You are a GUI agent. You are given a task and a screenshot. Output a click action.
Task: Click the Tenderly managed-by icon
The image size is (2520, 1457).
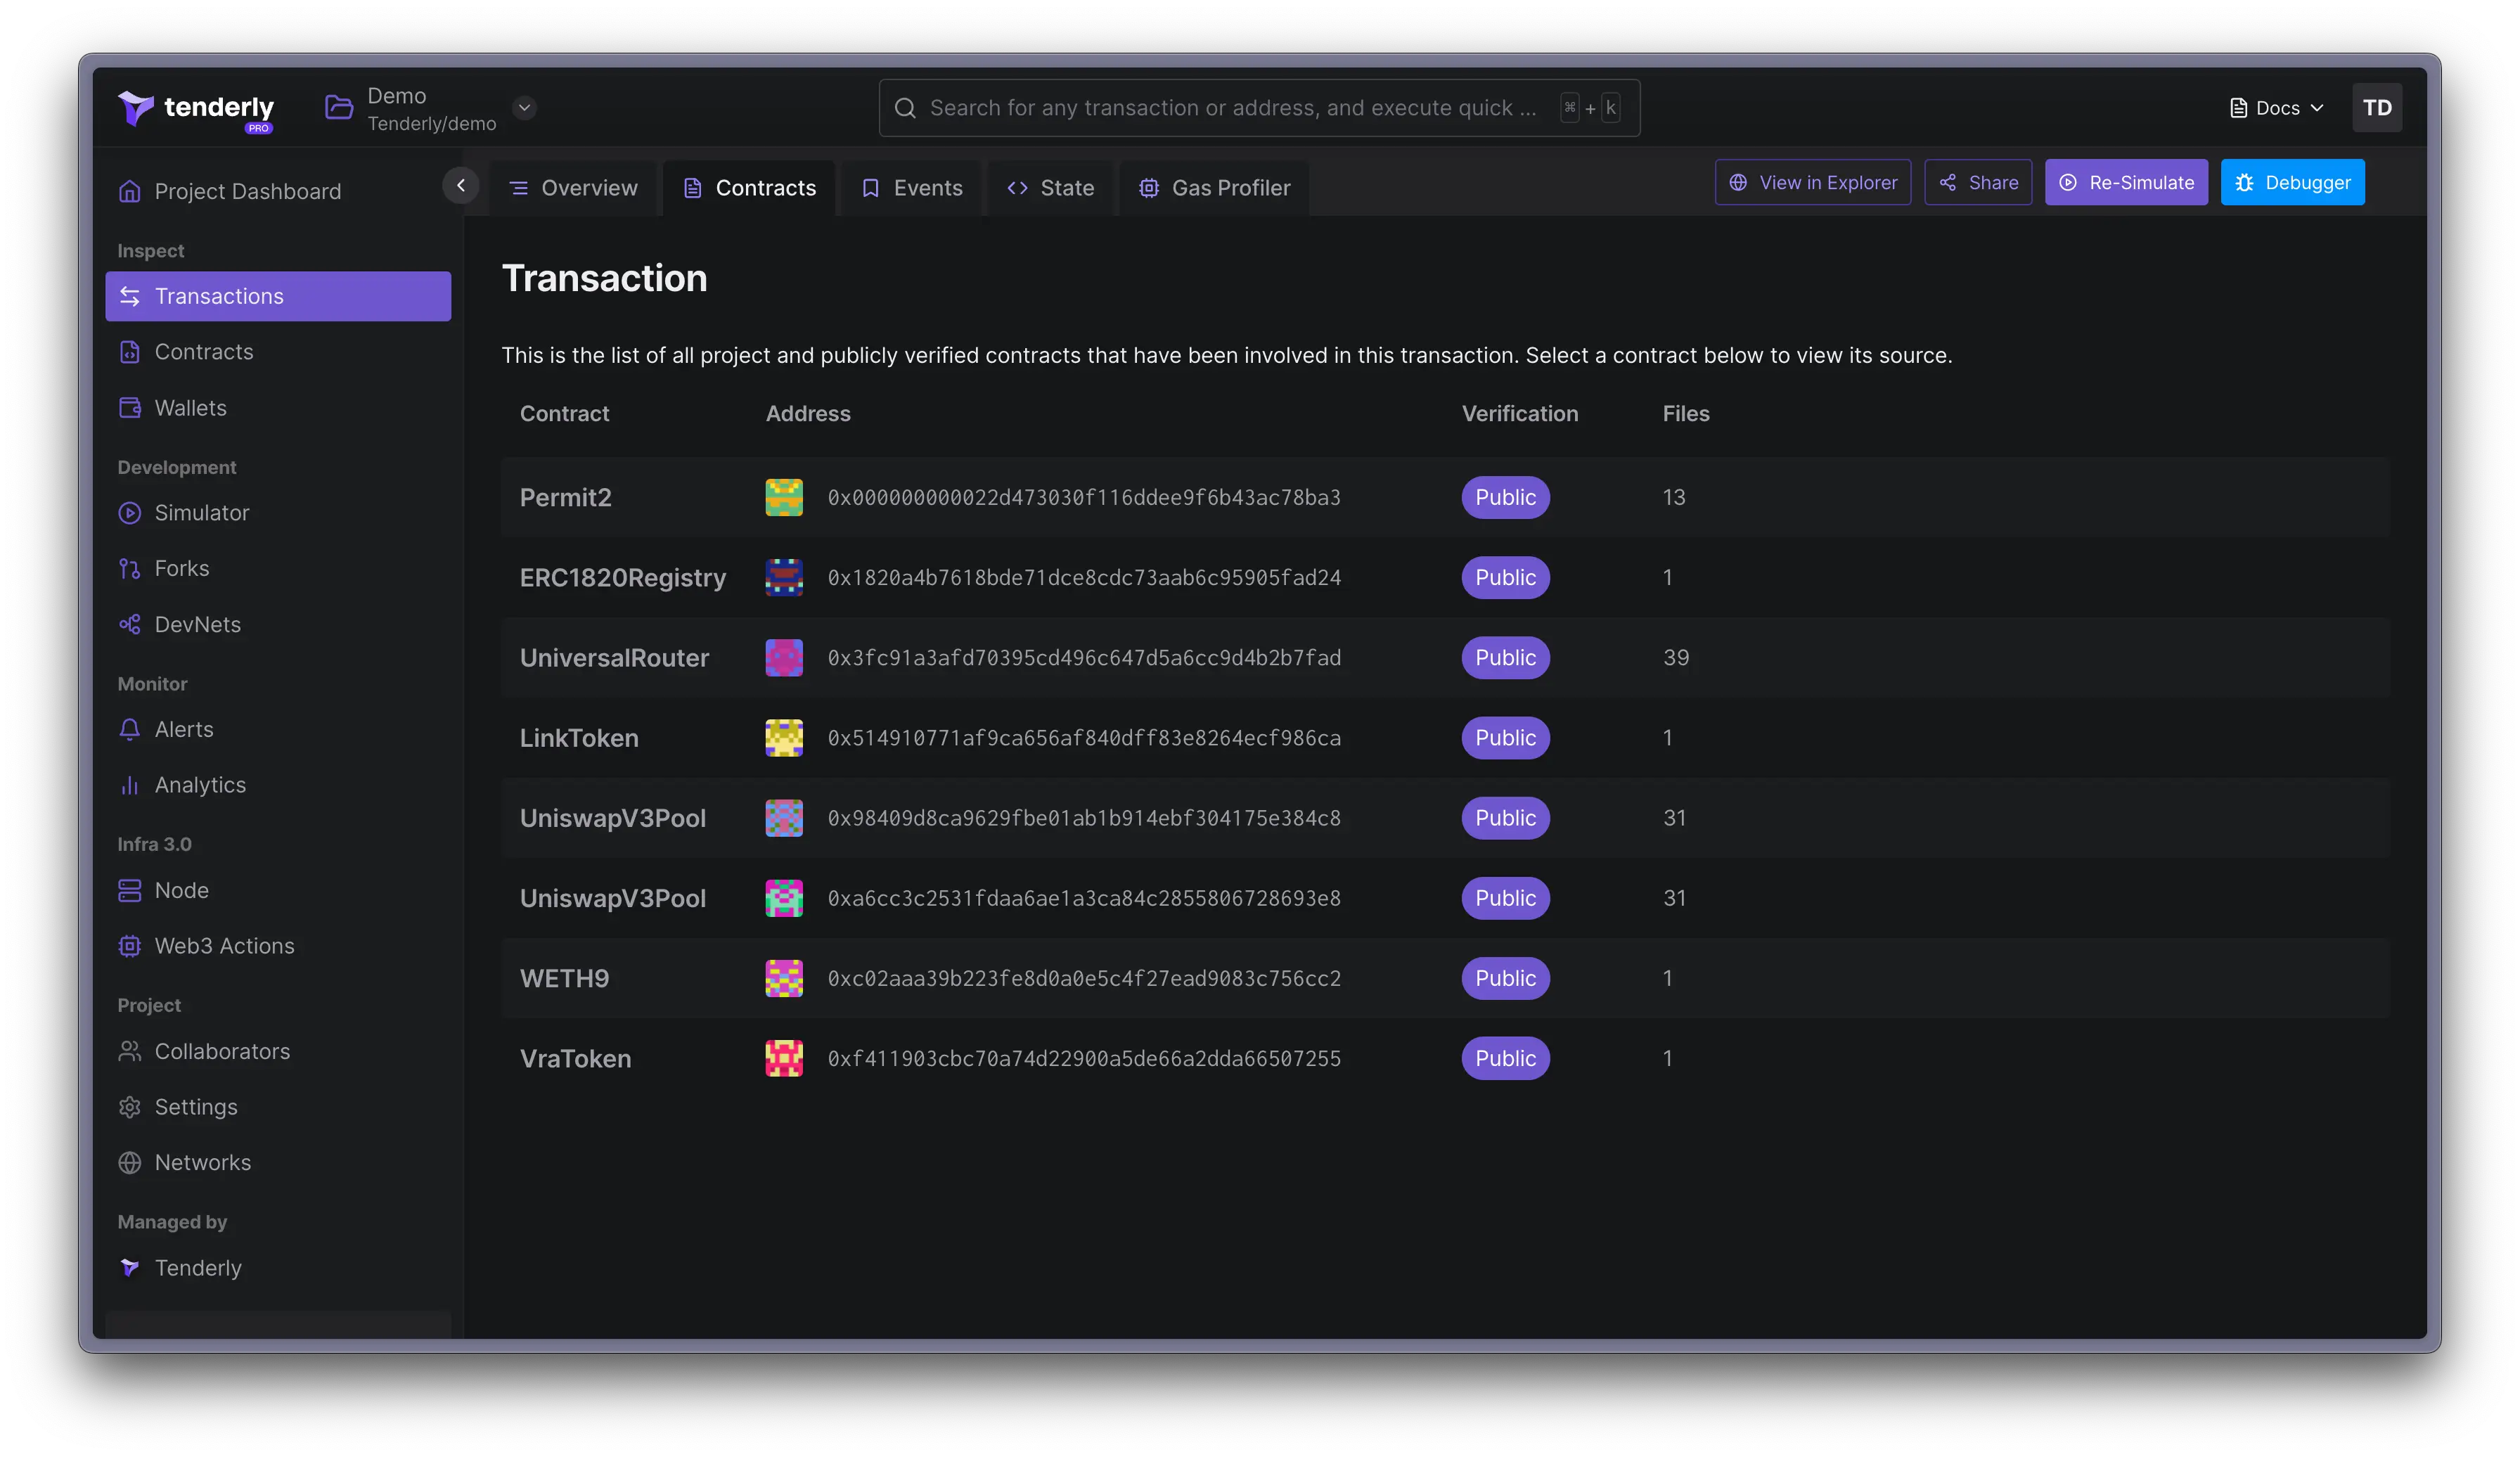tap(130, 1268)
